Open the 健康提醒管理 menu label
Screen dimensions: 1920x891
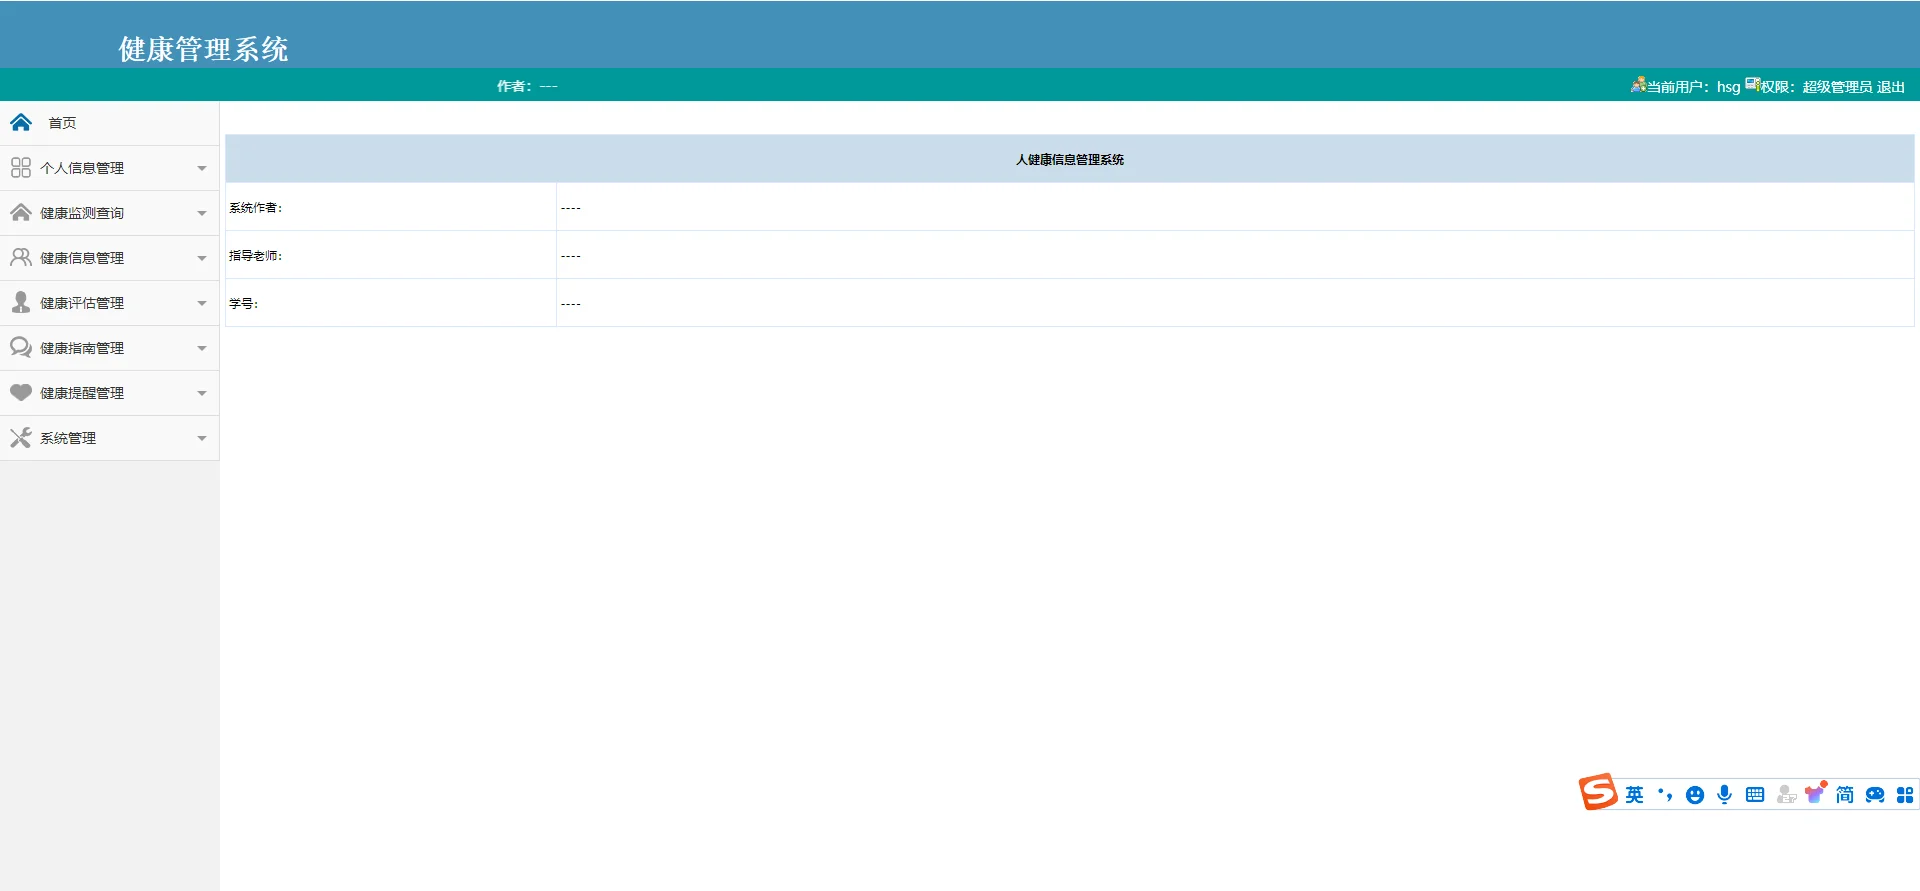click(x=82, y=393)
